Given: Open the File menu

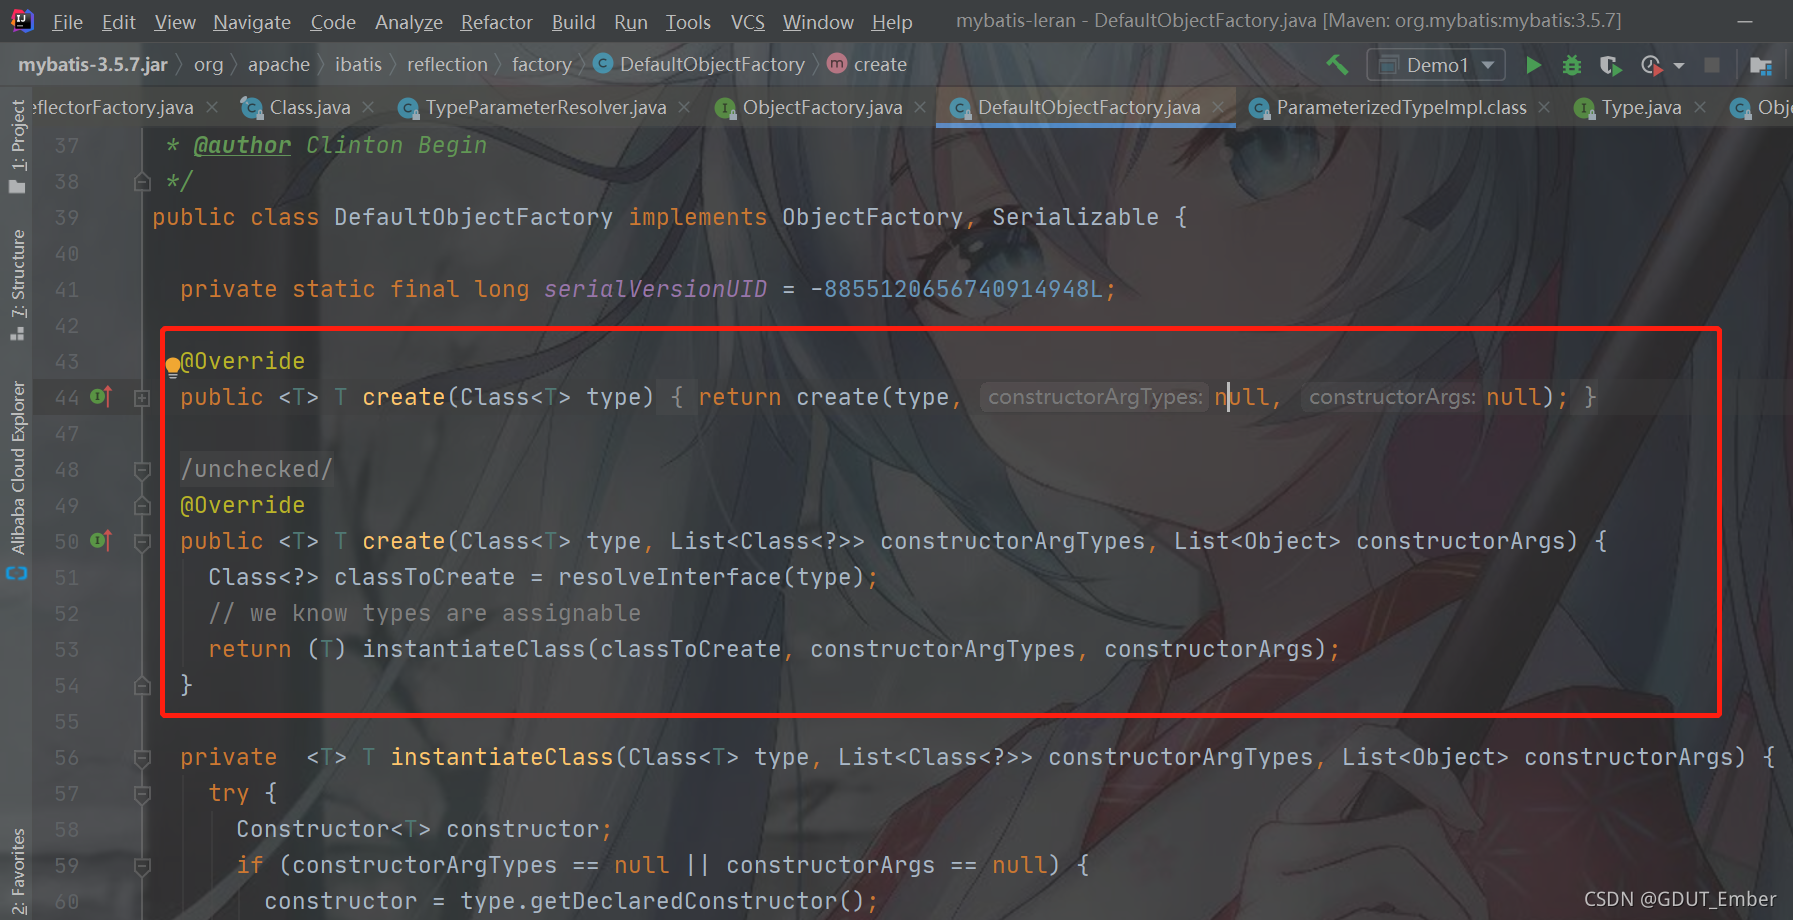Looking at the screenshot, I should click(x=67, y=22).
